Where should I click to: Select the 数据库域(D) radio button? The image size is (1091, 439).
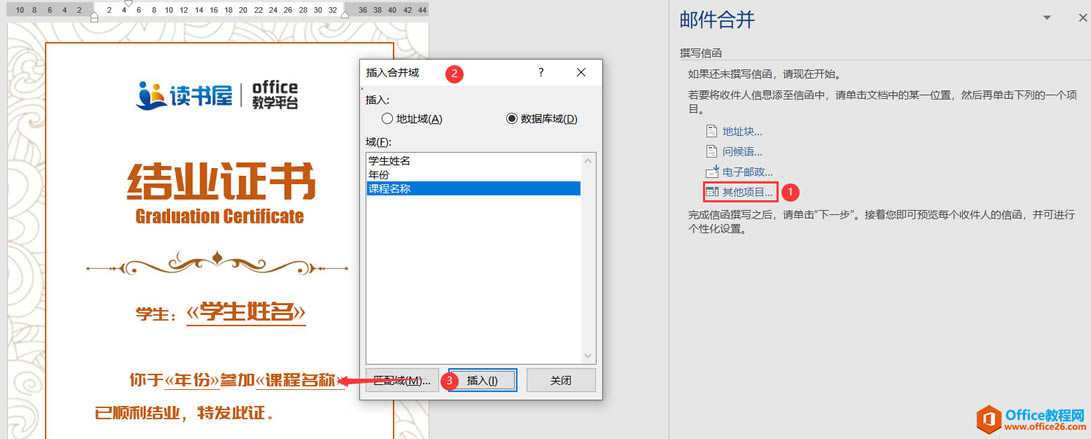pos(512,119)
